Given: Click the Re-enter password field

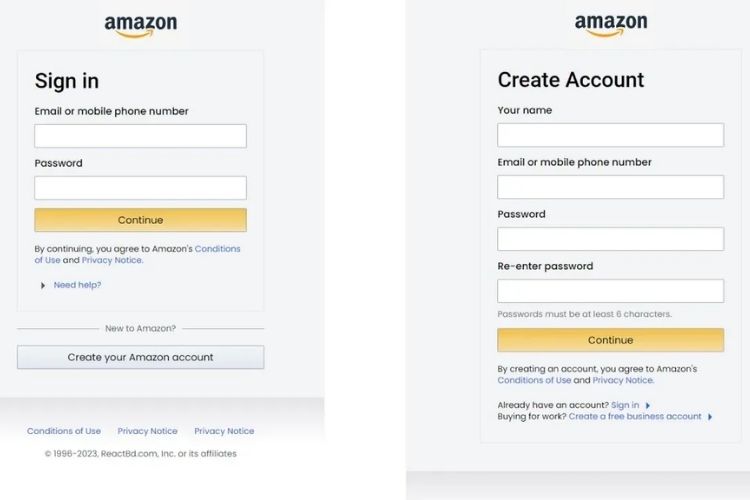Looking at the screenshot, I should point(610,291).
